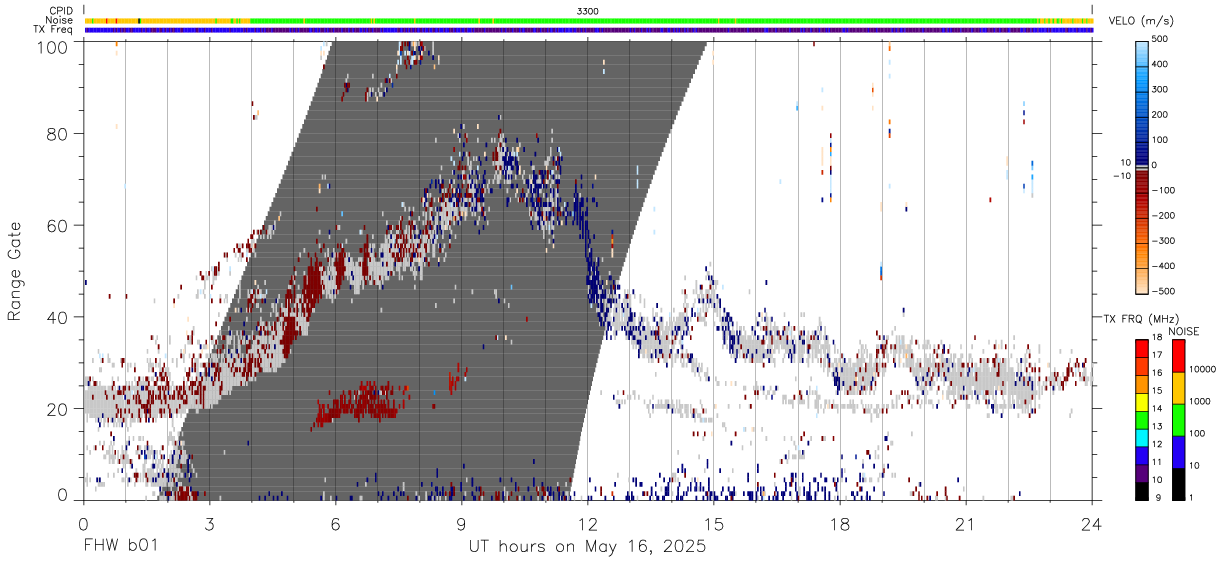Pick the red 17–18 MHz swatch
Image resolution: width=1228 pixels, height=567 pixels.
(1142, 348)
